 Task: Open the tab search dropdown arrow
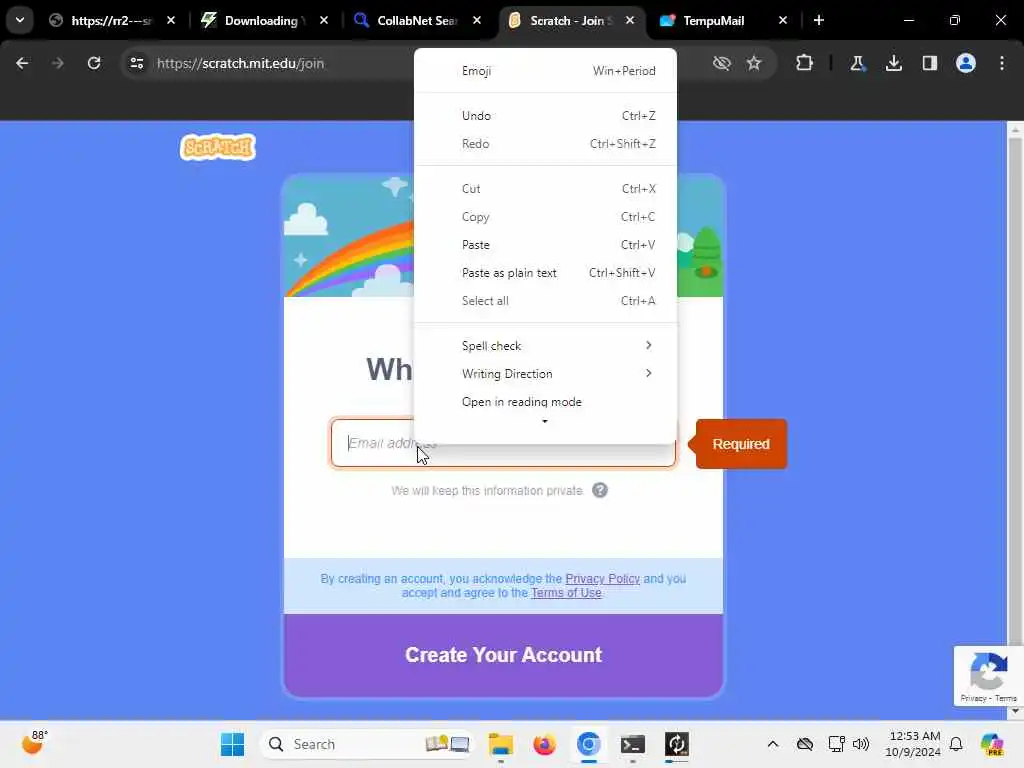tap(20, 20)
